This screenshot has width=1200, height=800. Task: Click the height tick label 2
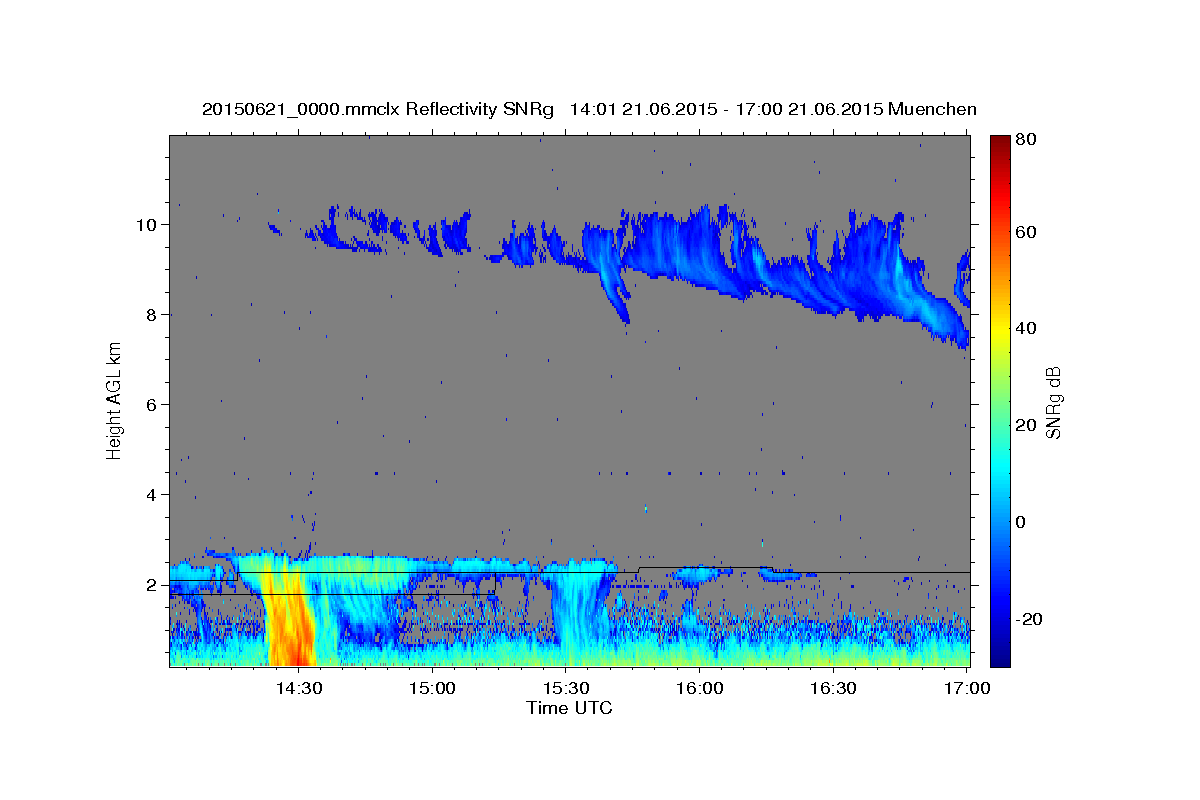point(154,584)
